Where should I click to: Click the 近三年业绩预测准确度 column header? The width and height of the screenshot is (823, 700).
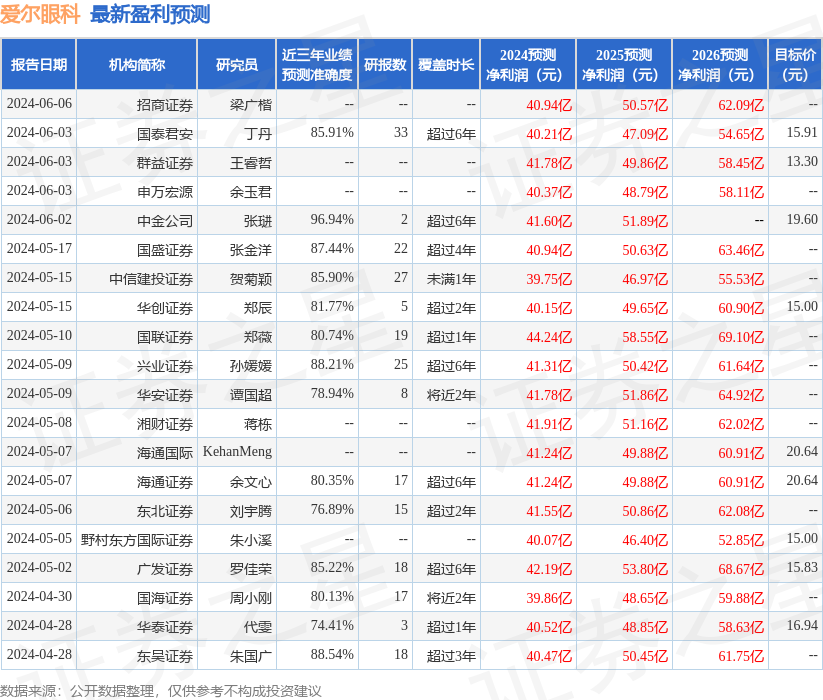point(317,65)
